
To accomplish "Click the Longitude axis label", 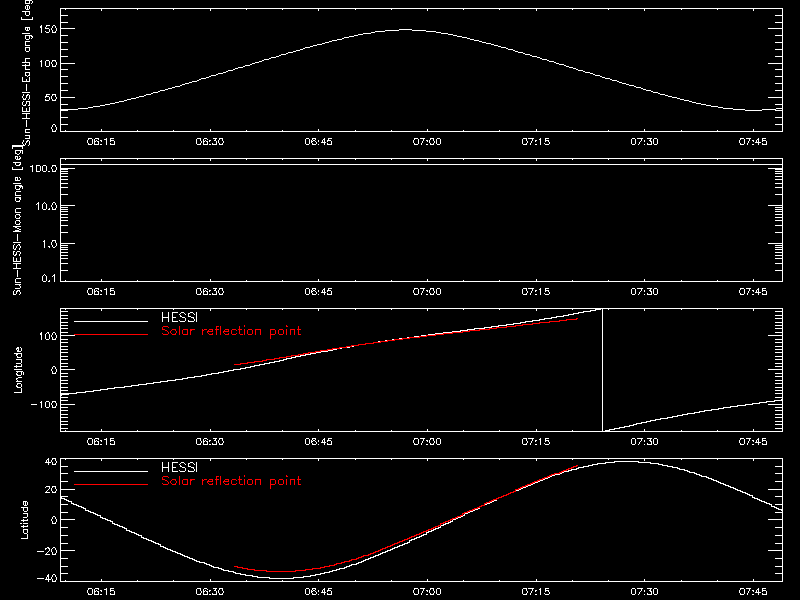I will pos(18,370).
